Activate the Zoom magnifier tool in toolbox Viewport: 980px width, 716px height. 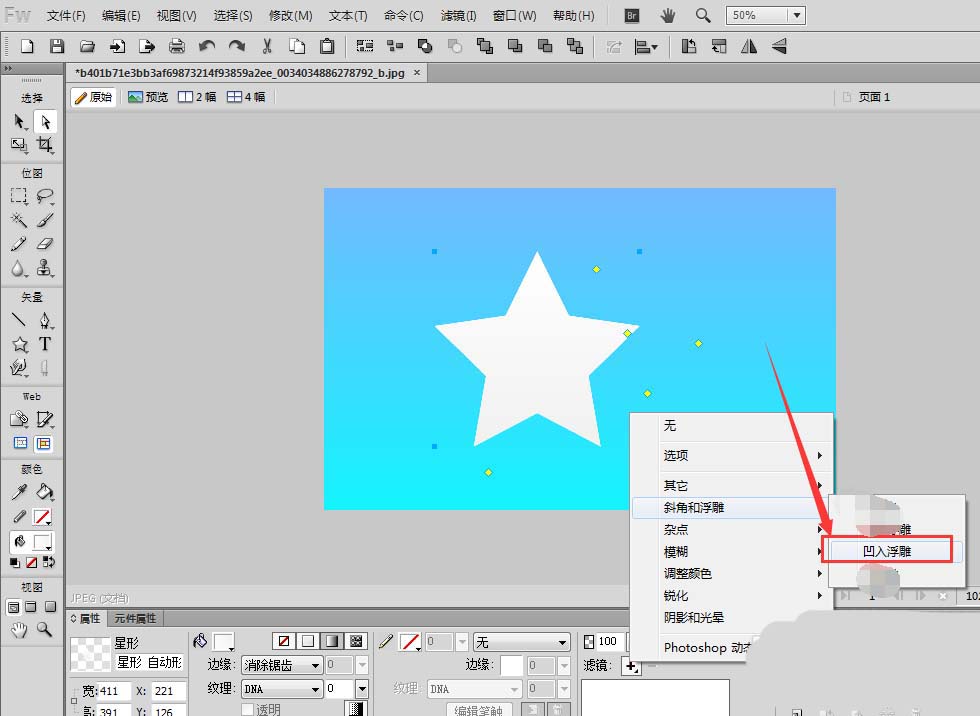click(45, 630)
